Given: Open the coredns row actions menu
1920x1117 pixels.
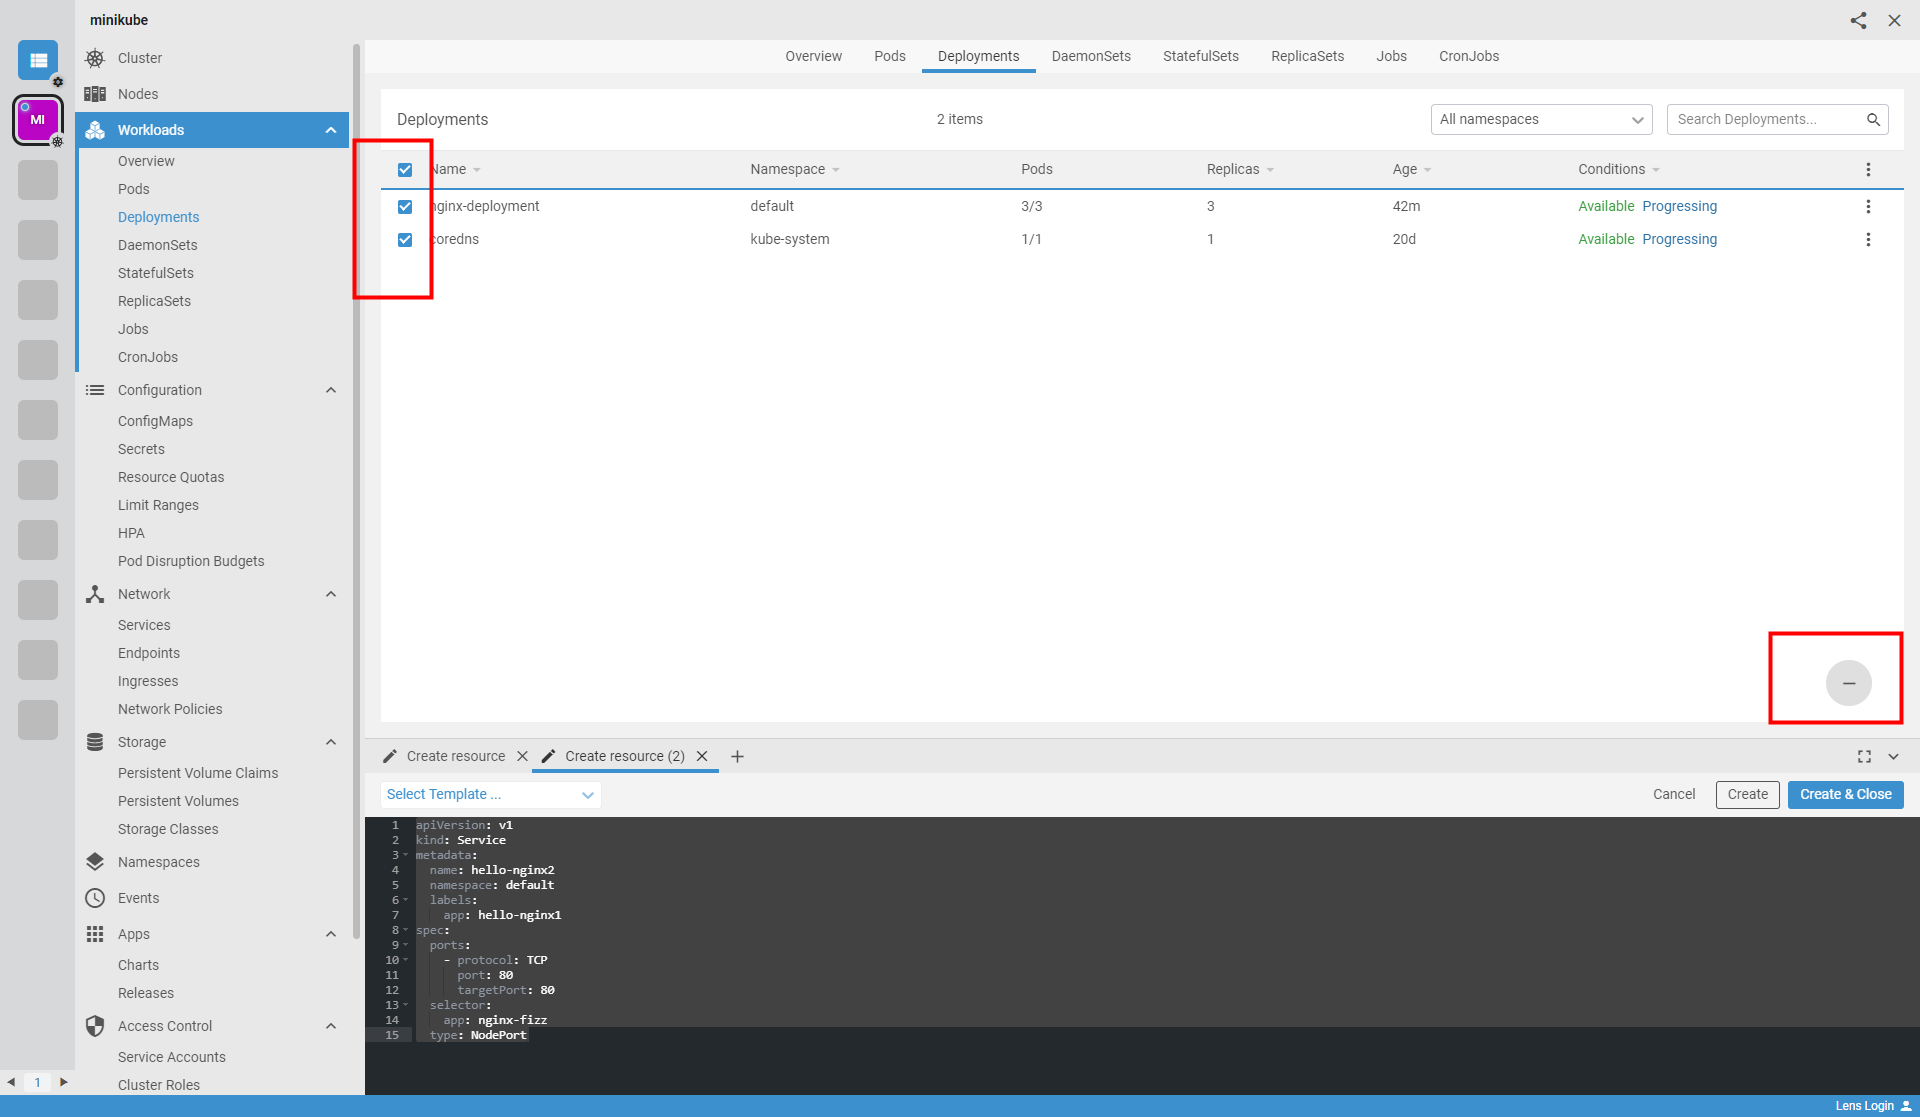Looking at the screenshot, I should (1868, 239).
